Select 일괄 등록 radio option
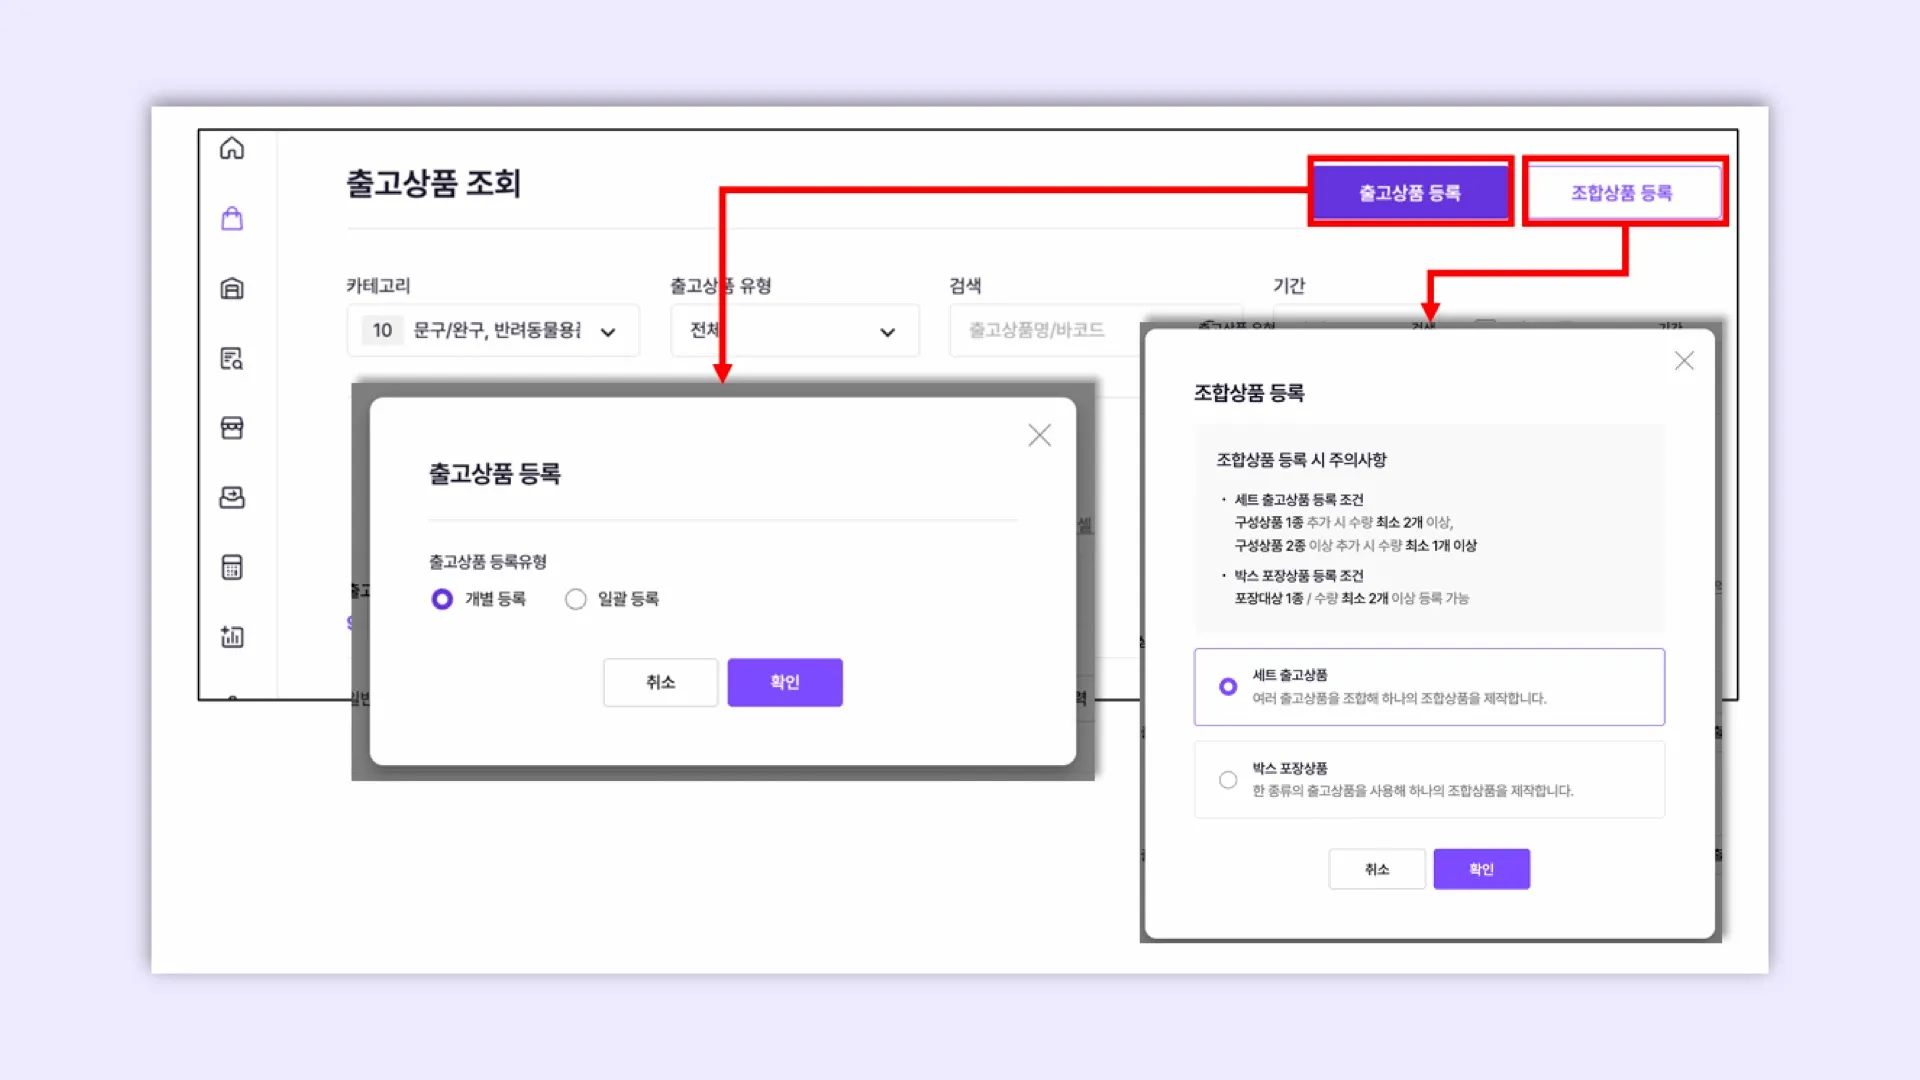The width and height of the screenshot is (1920, 1080). pyautogui.click(x=576, y=599)
